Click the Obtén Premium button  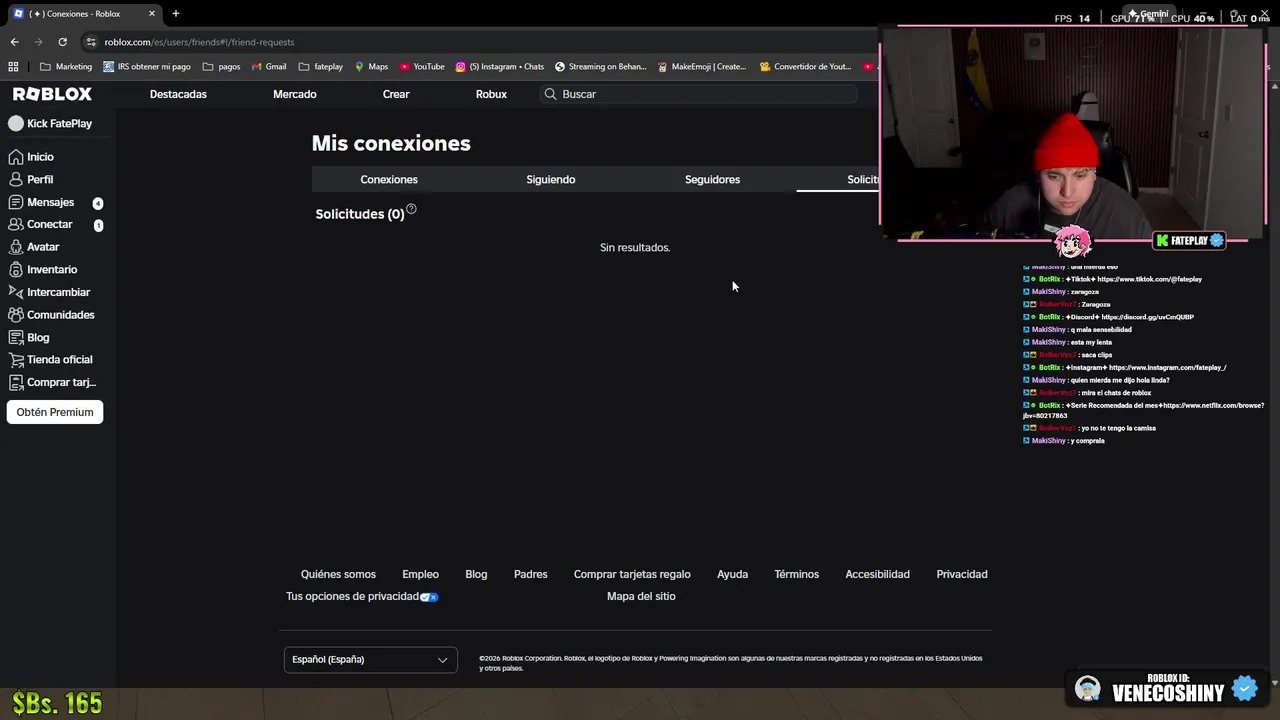pos(55,412)
